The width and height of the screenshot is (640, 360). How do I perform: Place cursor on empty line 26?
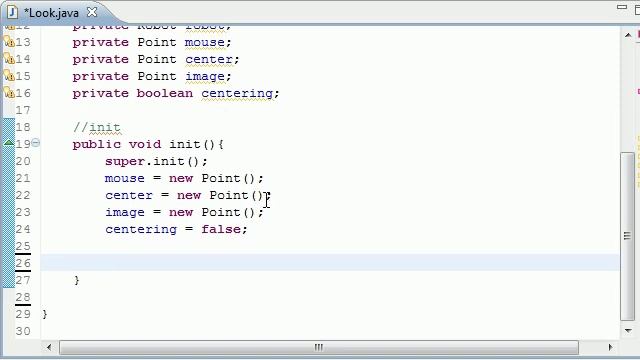[x=330, y=262]
